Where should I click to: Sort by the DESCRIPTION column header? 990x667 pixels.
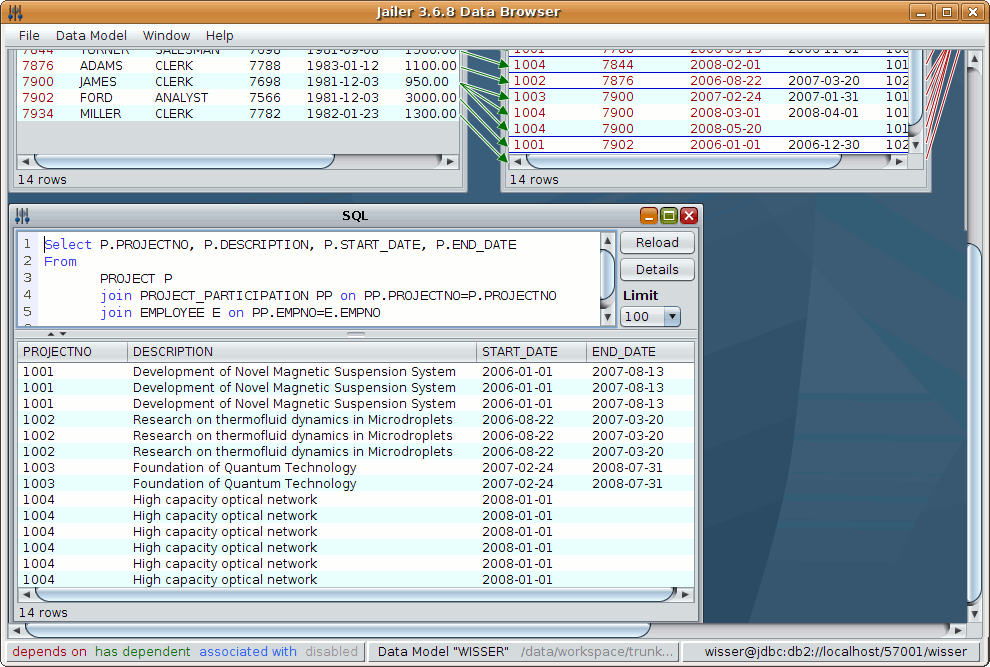click(x=301, y=352)
